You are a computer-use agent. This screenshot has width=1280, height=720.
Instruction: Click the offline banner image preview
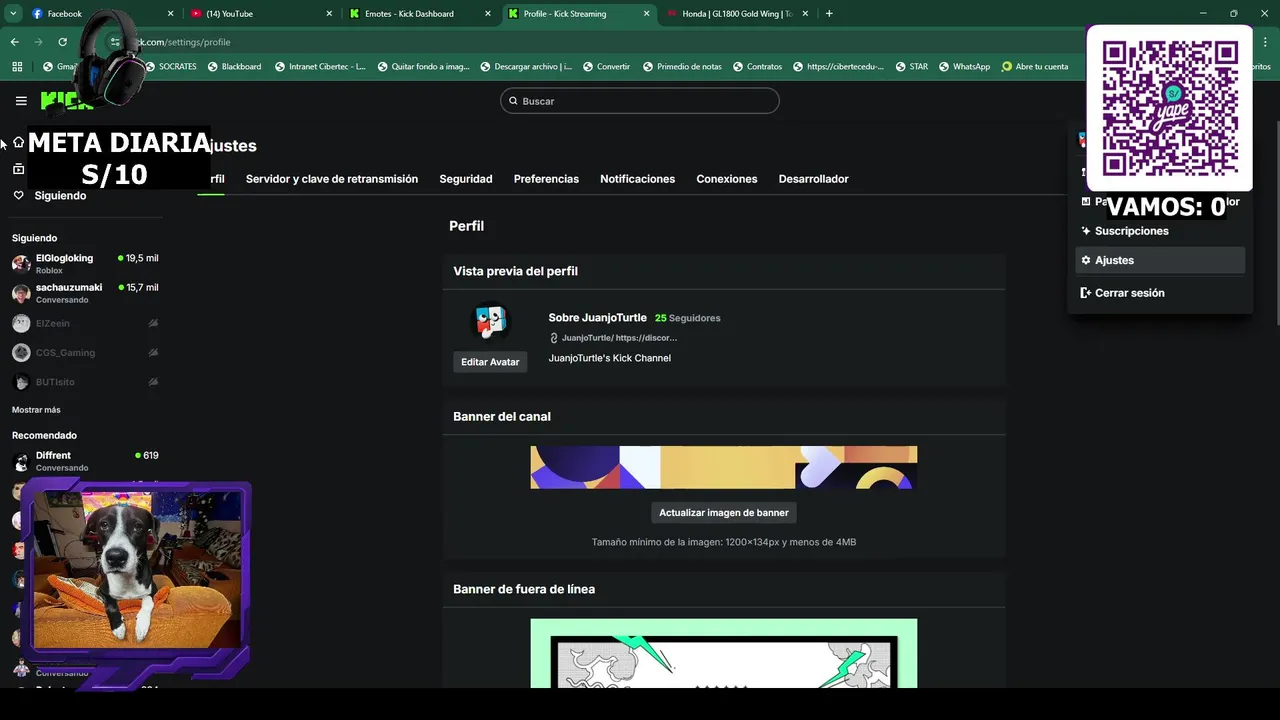tap(724, 653)
